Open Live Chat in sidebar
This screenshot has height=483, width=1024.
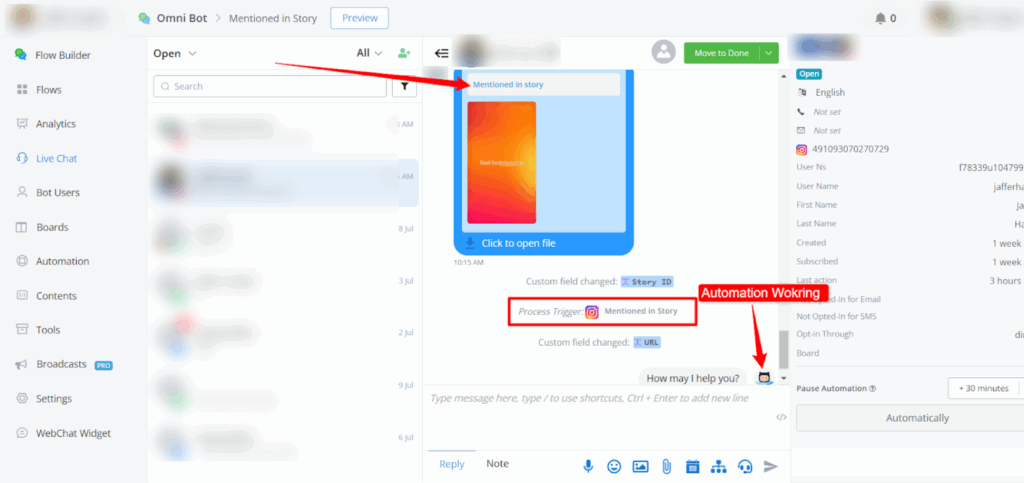pyautogui.click(x=56, y=158)
